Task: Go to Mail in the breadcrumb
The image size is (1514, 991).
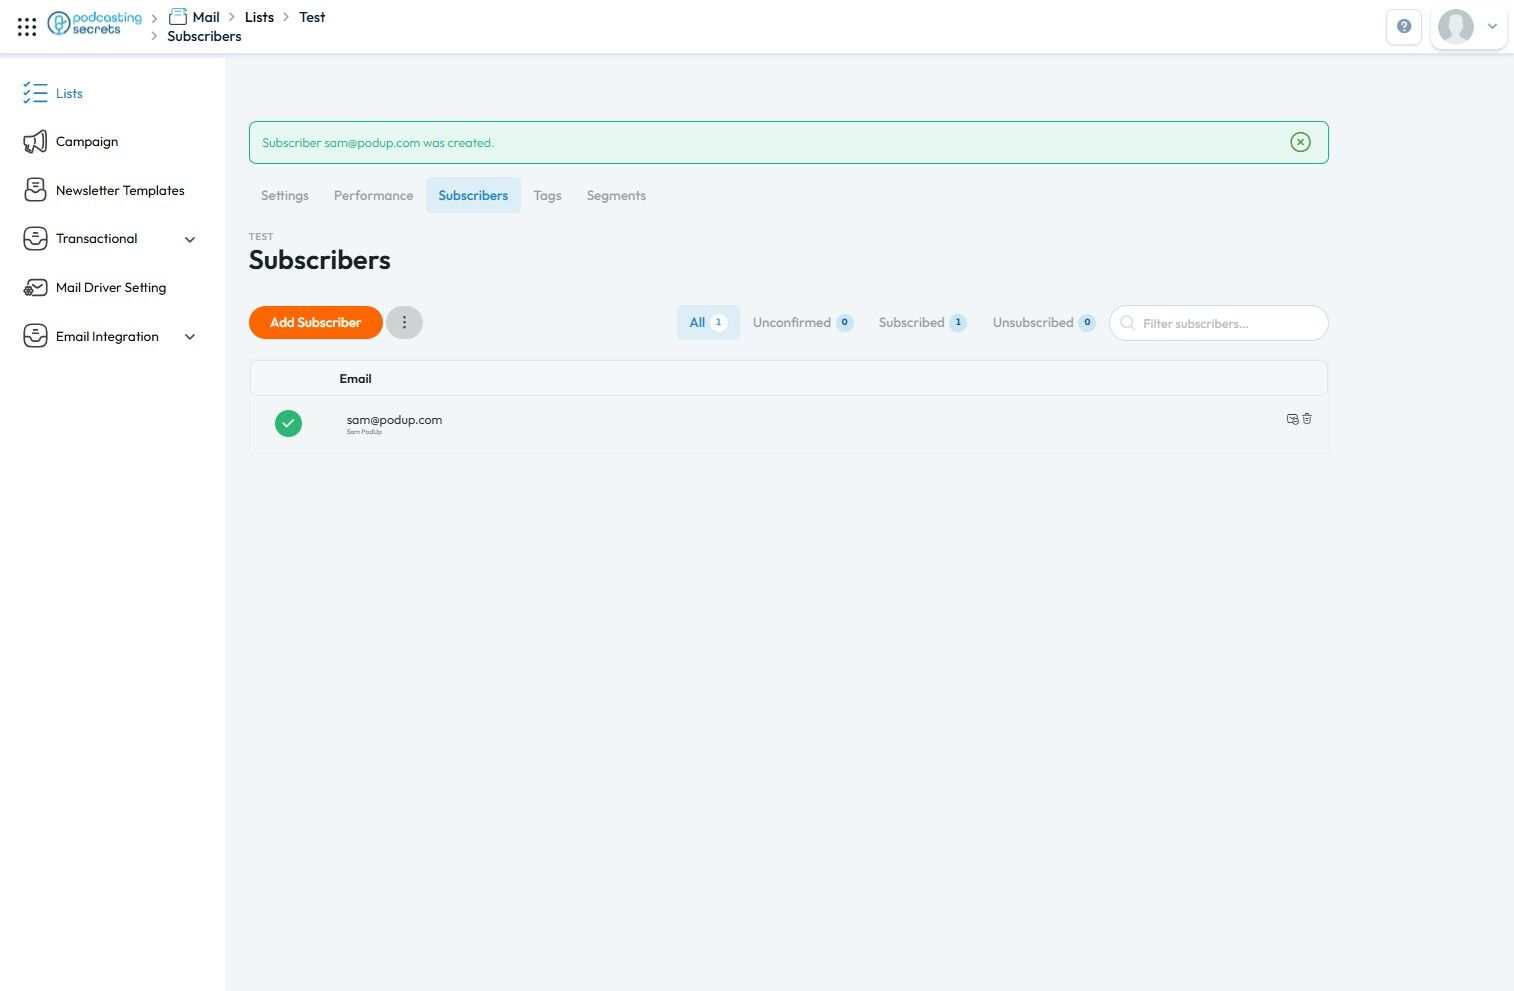Action: pos(195,17)
